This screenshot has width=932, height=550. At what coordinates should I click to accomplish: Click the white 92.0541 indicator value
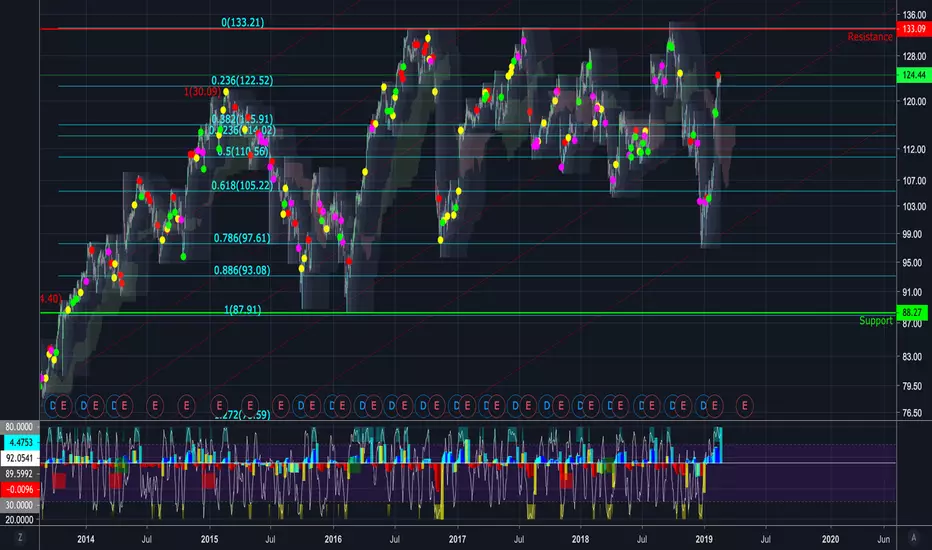coord(21,458)
